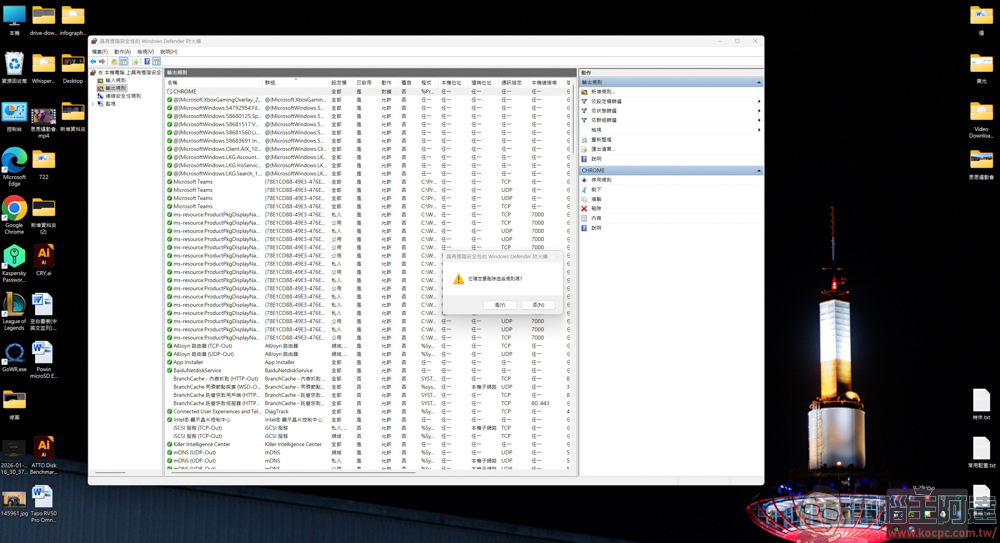This screenshot has width=1000, height=543.
Task: Confirm deletion with the 是(Y) button
Action: click(x=500, y=305)
